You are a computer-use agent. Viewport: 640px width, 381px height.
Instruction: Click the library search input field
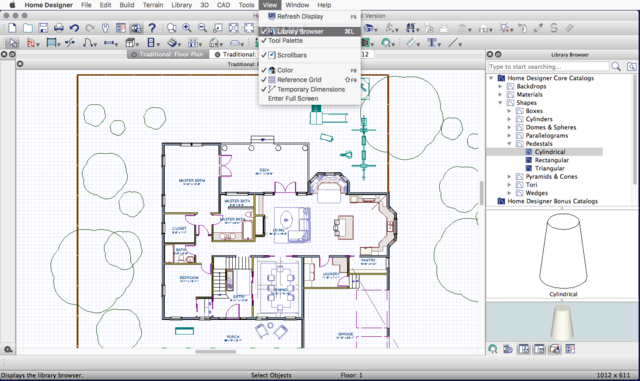click(548, 66)
